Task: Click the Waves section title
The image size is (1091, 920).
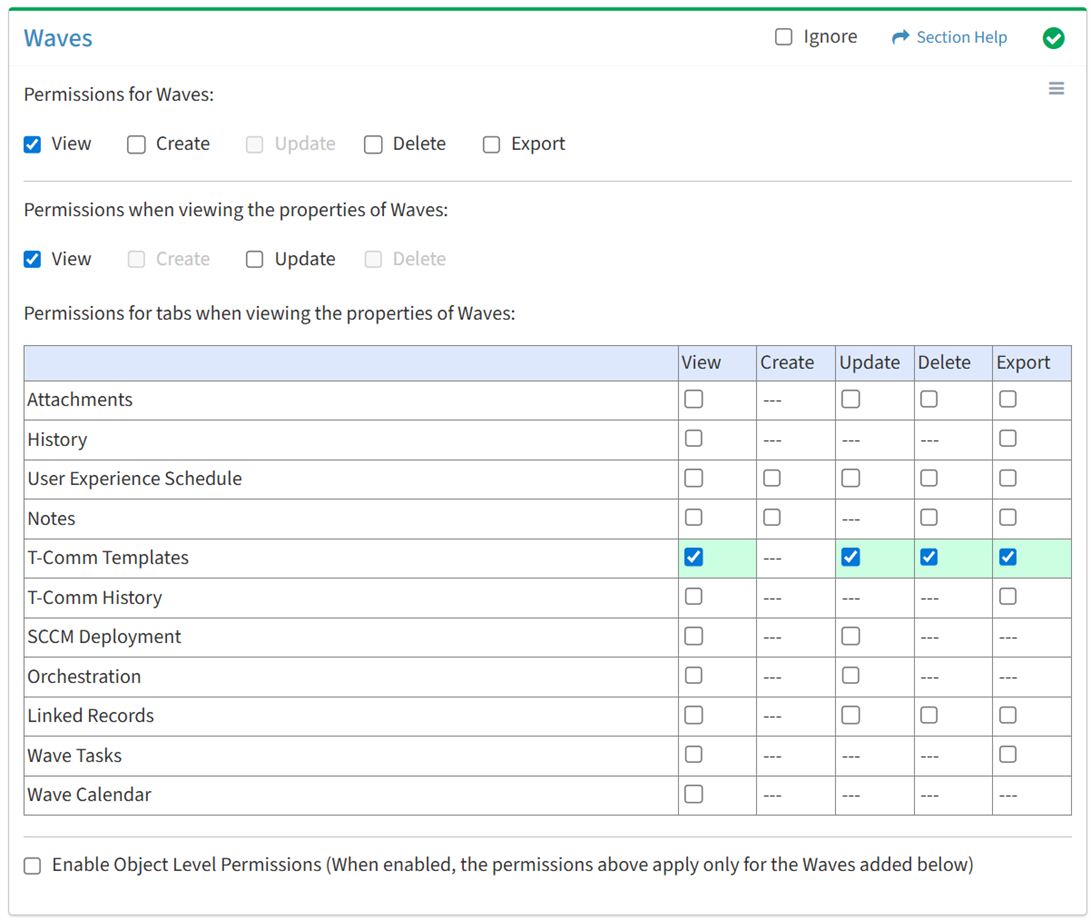Action: 58,38
